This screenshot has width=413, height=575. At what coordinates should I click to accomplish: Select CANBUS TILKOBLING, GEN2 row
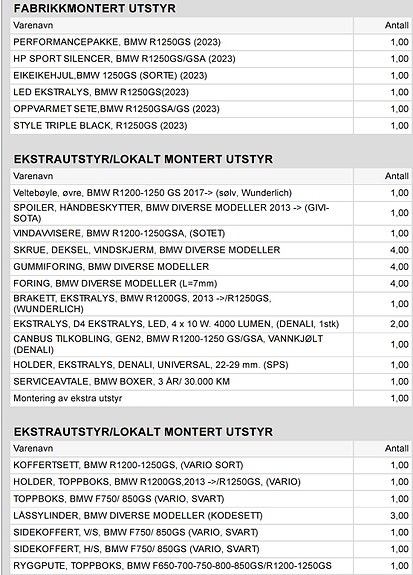(x=211, y=344)
